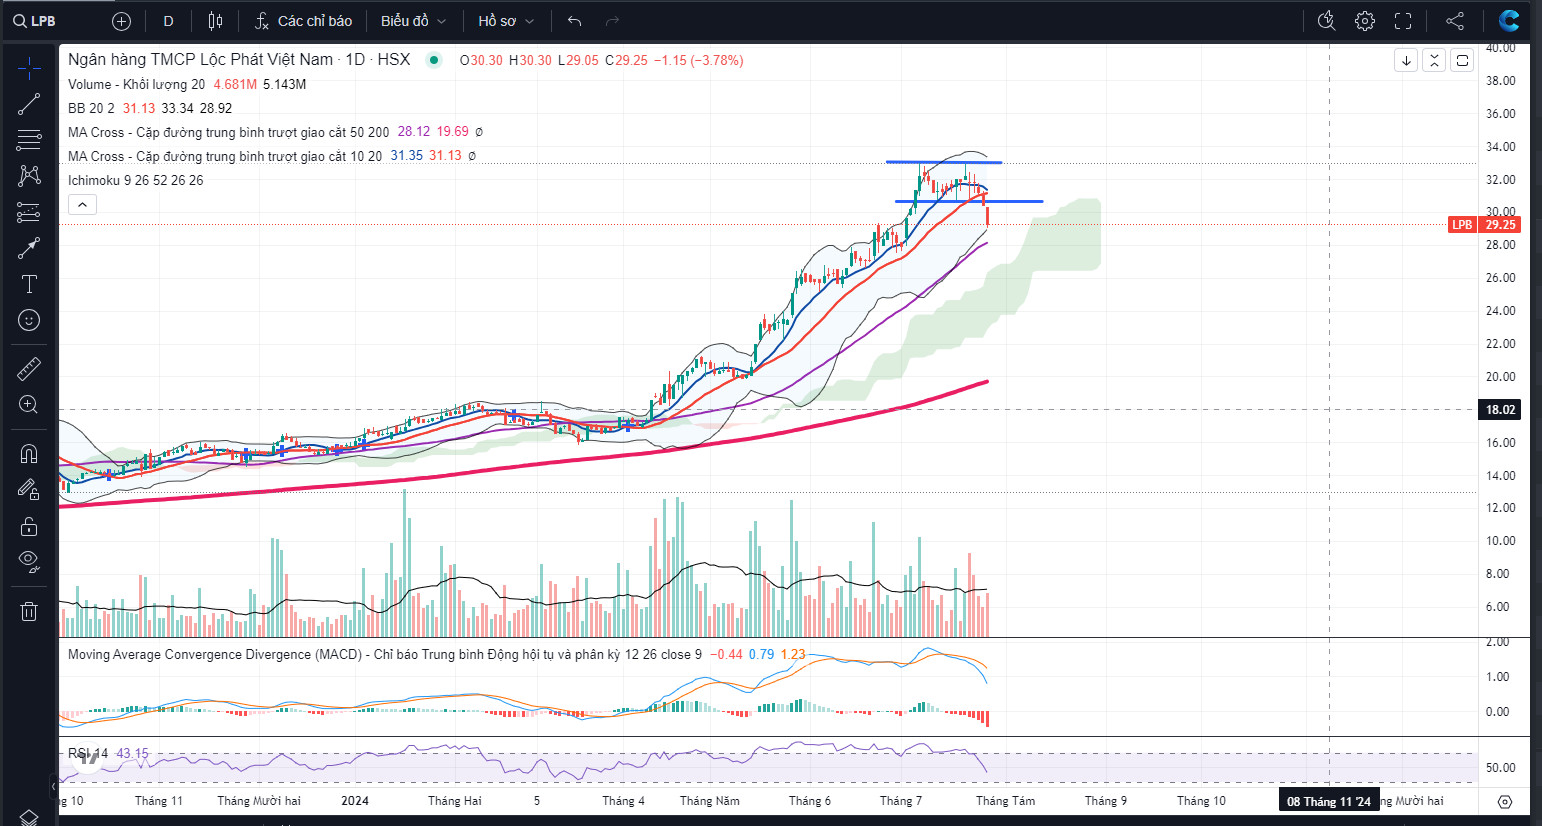
Task: Collapse the indicator legend with caret button
Action: tap(82, 205)
